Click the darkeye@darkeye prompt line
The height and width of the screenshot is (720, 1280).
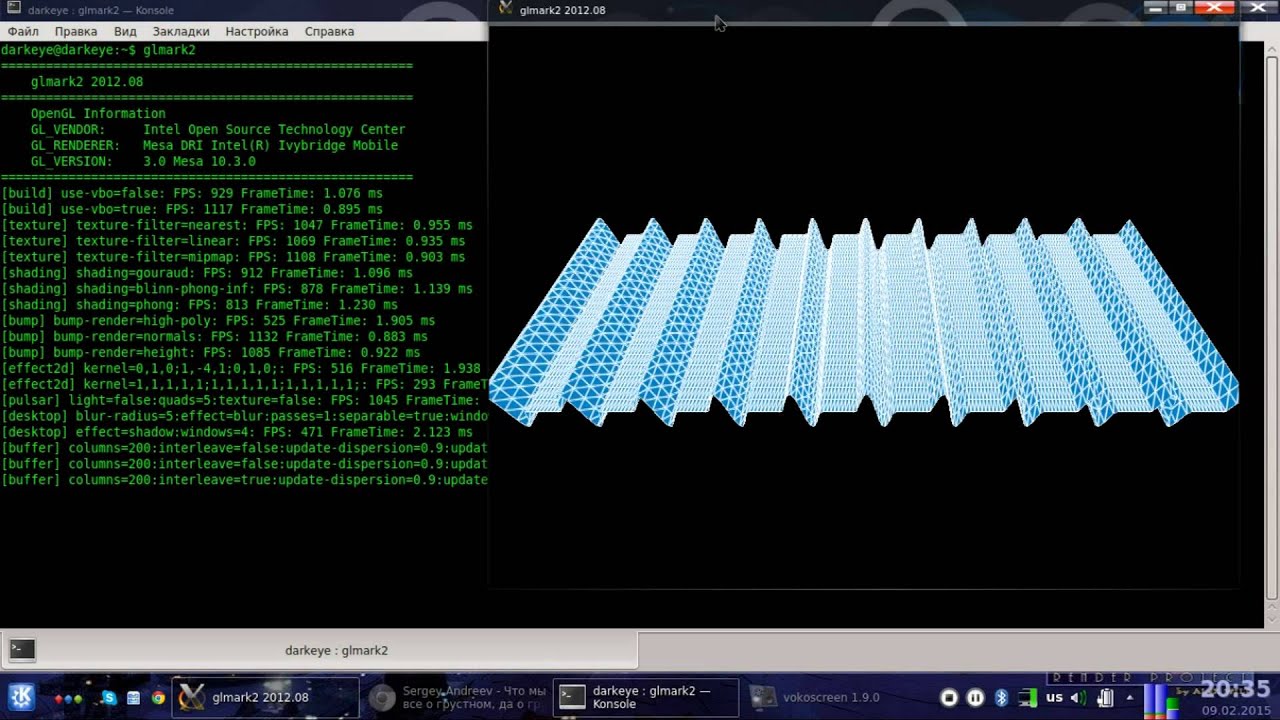[x=98, y=49]
